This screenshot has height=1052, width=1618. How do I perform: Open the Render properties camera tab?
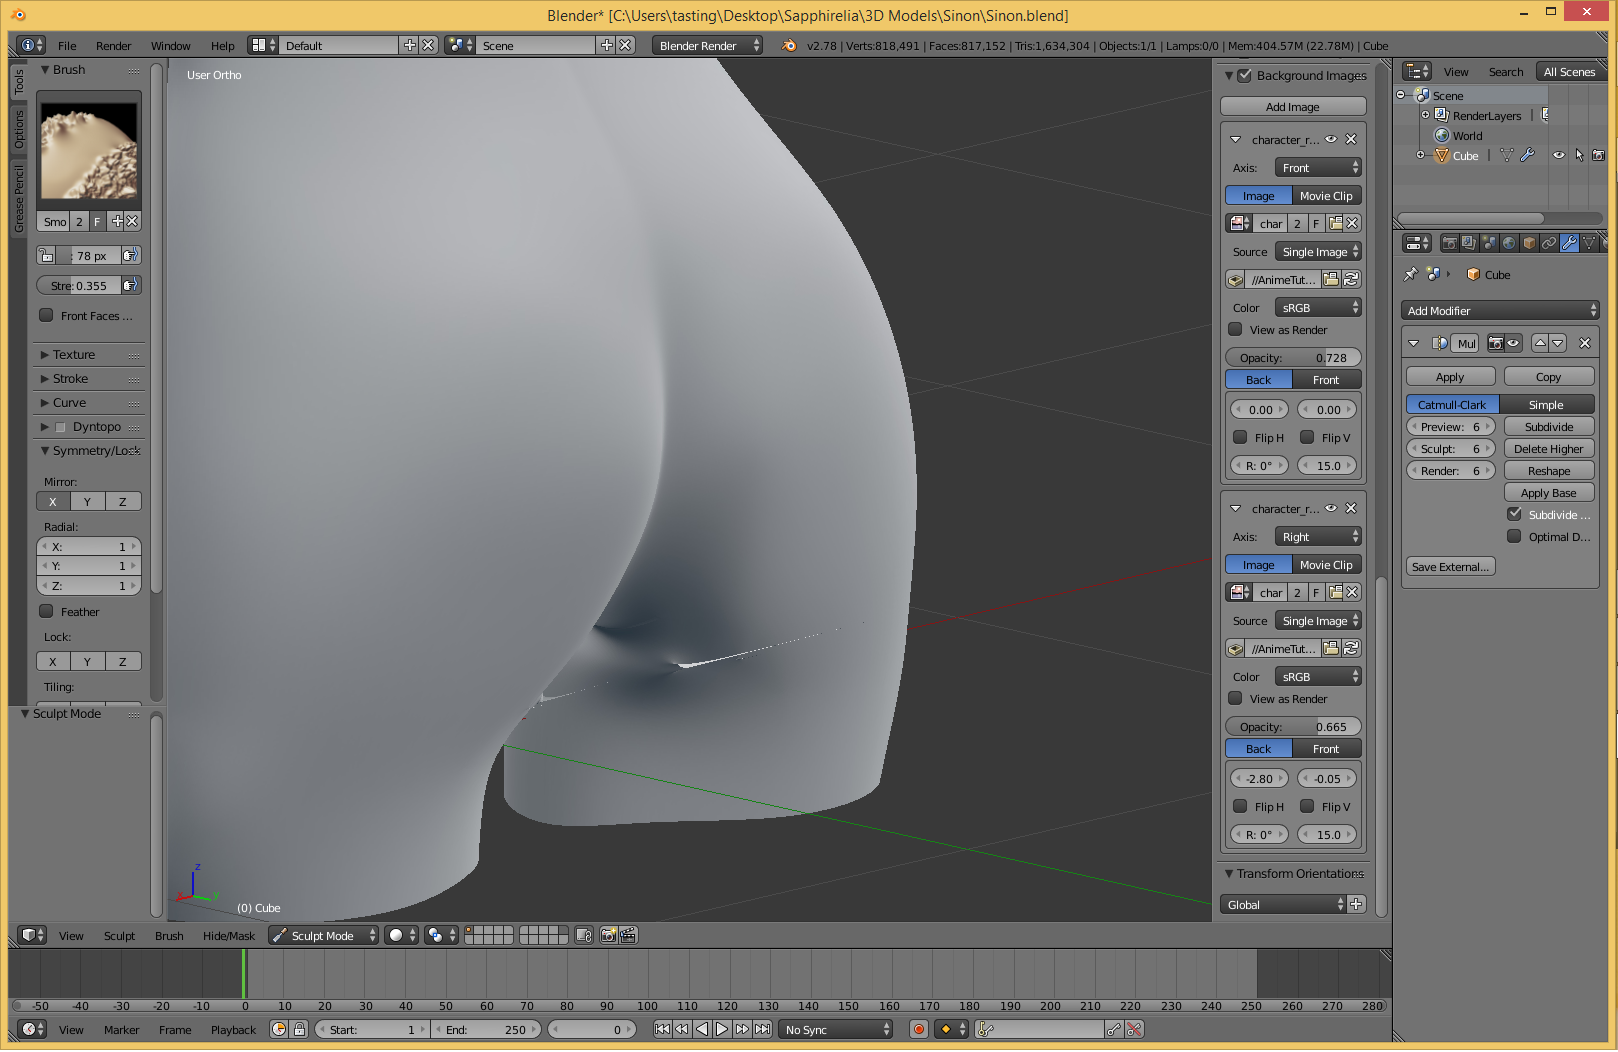1449,243
